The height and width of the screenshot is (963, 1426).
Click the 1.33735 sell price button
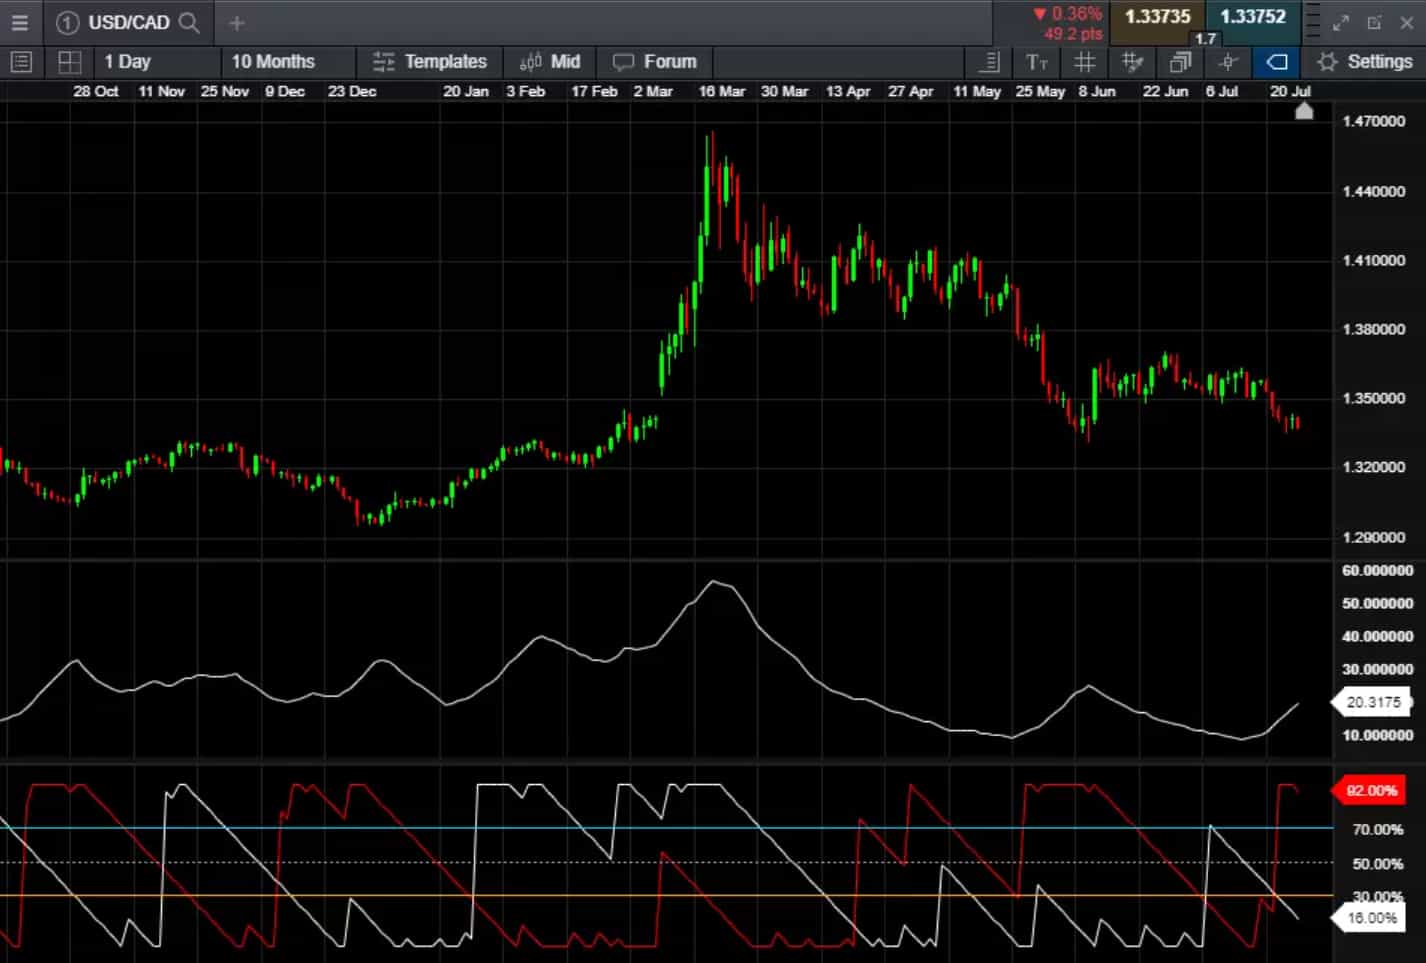(1158, 17)
